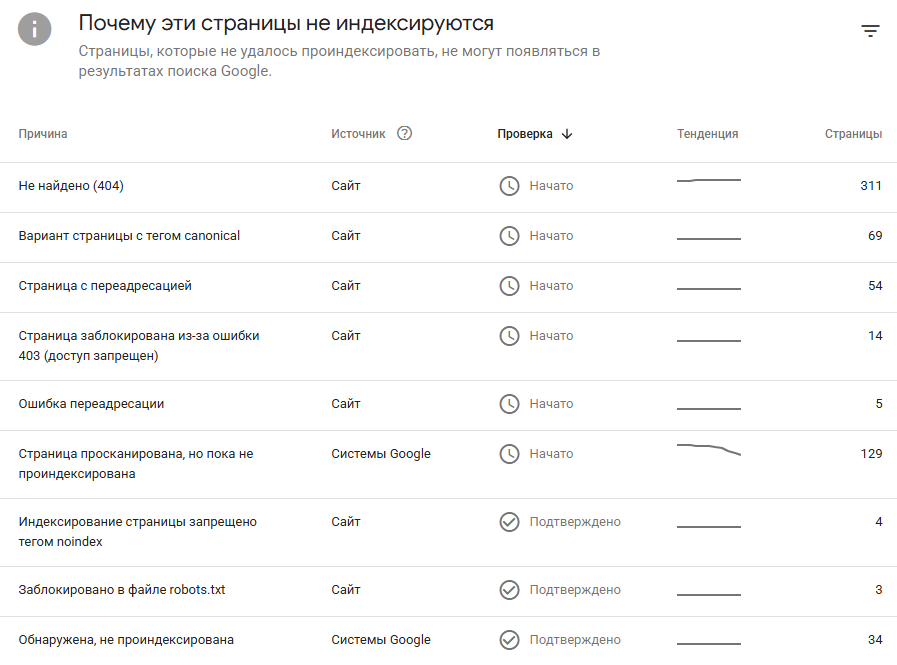This screenshot has width=897, height=665.
Task: Click clock icon in Ошибка переадресации row
Action: tap(509, 404)
